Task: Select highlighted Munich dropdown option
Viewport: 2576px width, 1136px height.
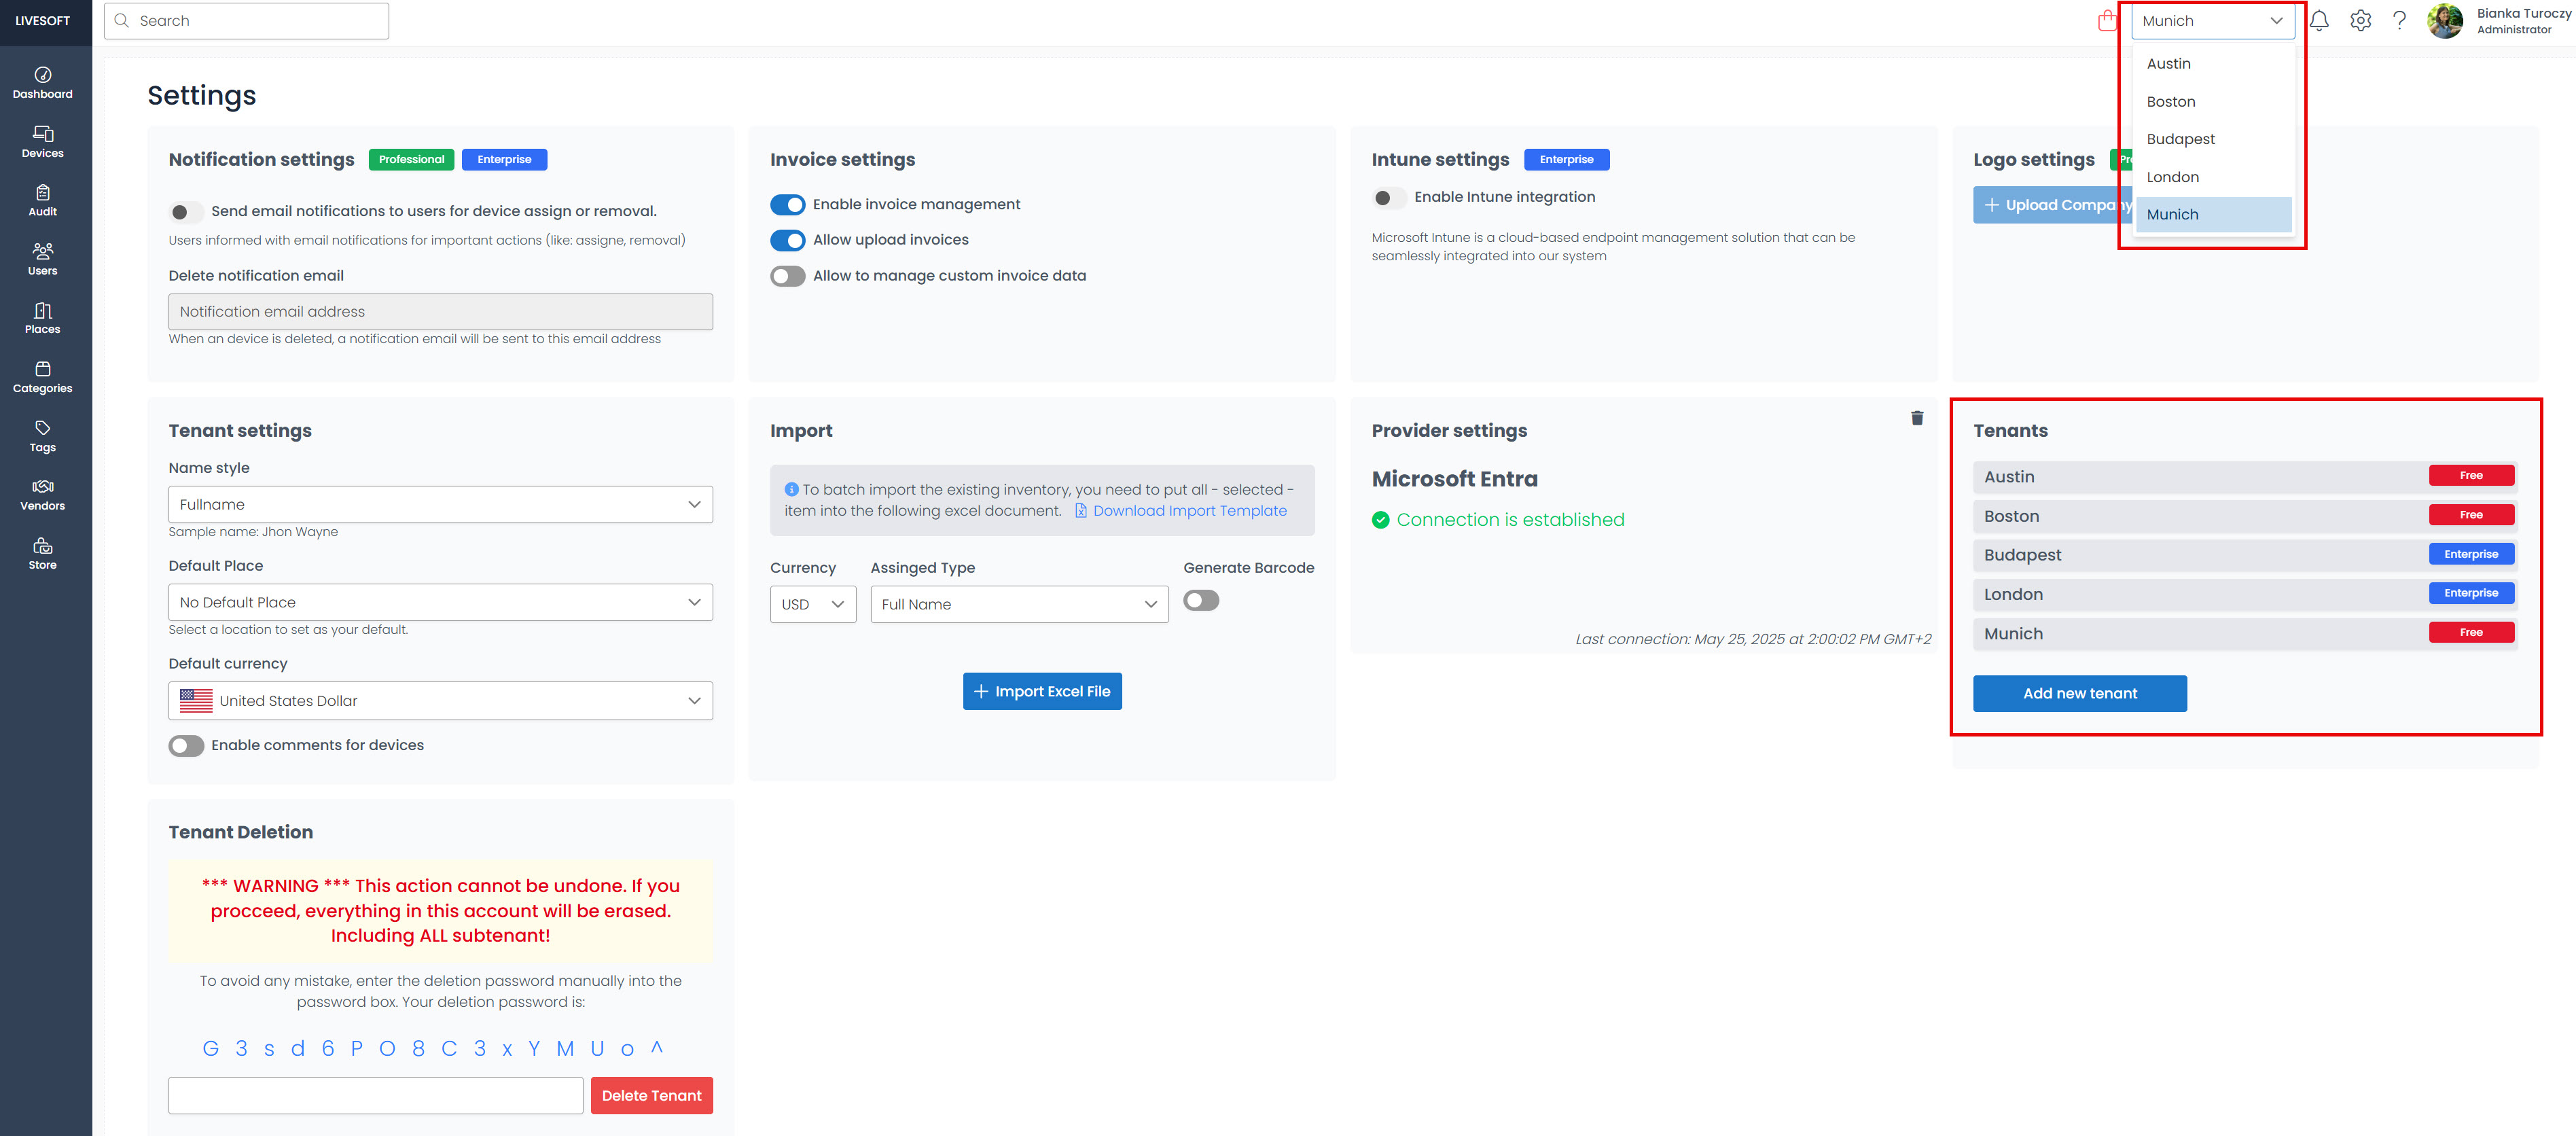Action: (2212, 215)
